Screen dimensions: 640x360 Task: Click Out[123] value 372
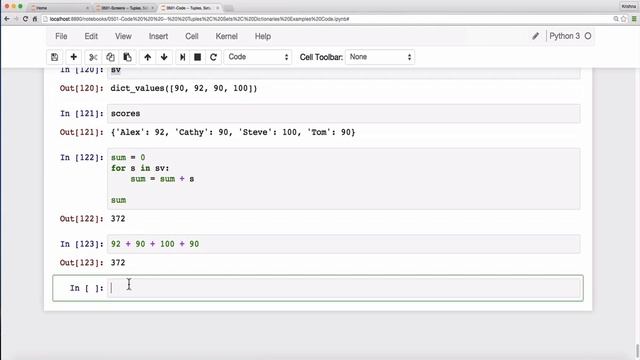point(118,263)
